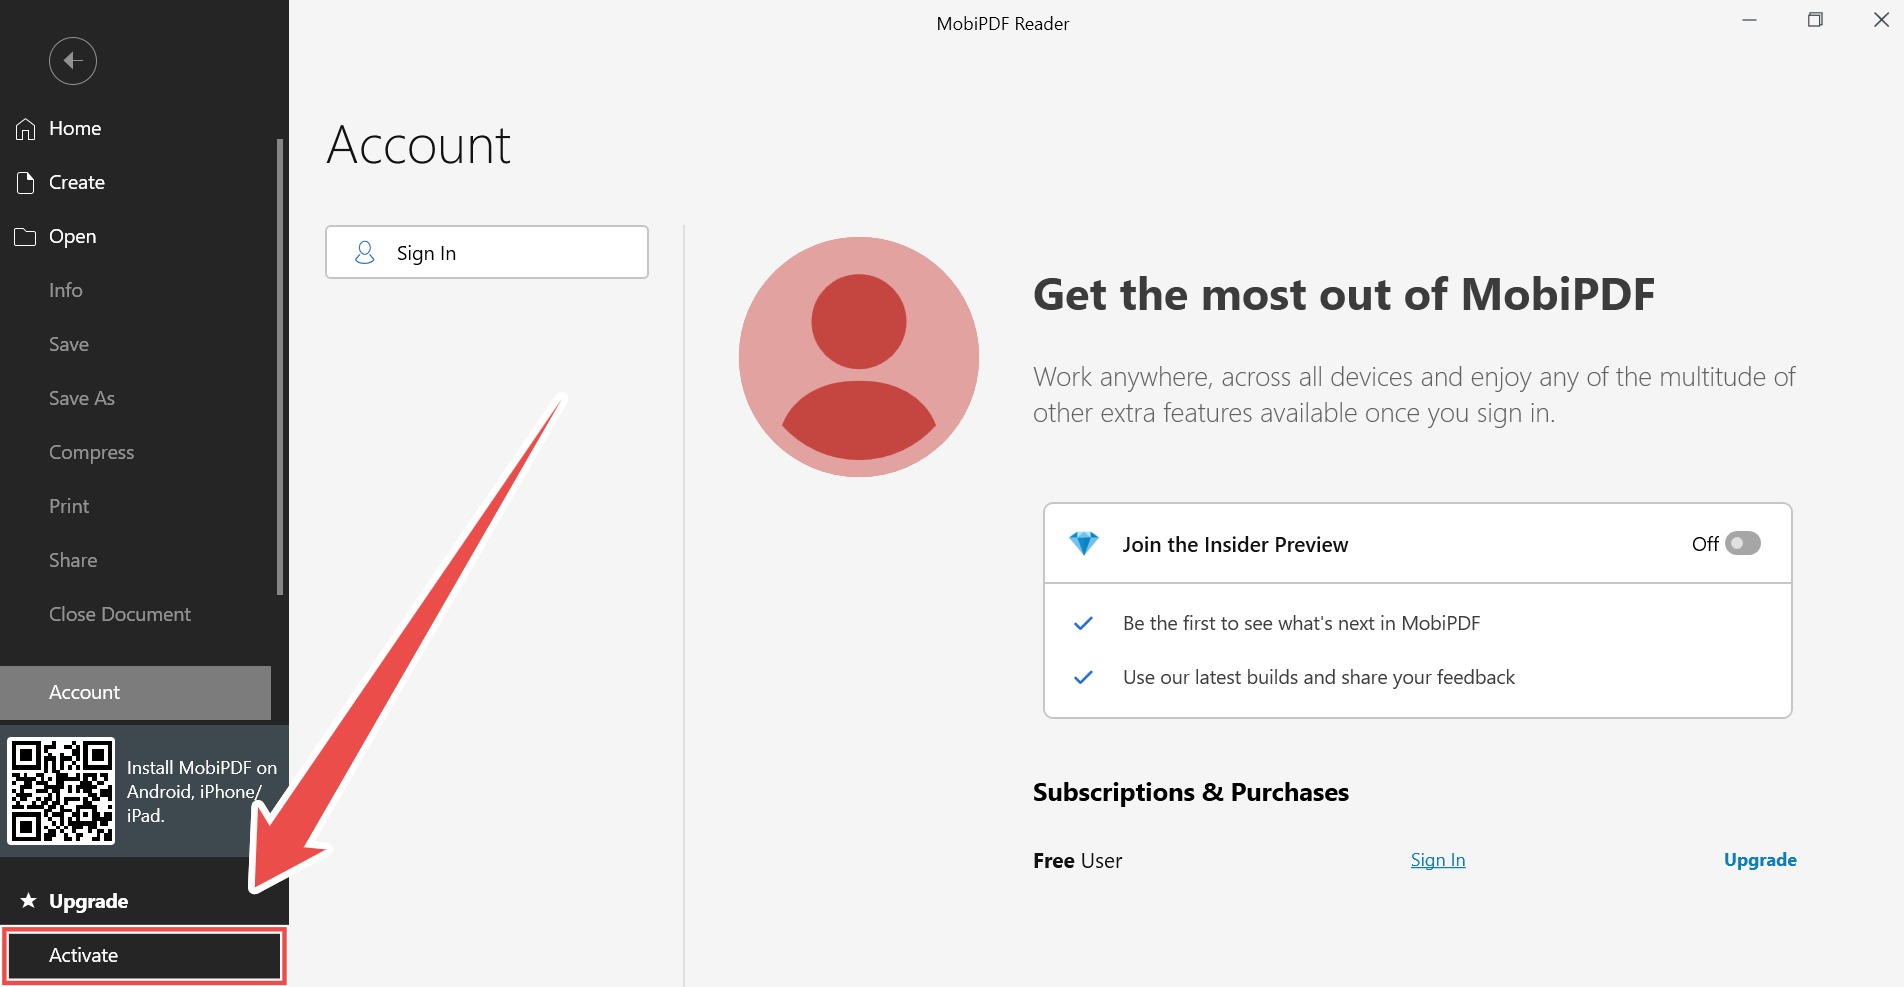1904x987 pixels.
Task: Select Print in the sidebar
Action: 69,507
